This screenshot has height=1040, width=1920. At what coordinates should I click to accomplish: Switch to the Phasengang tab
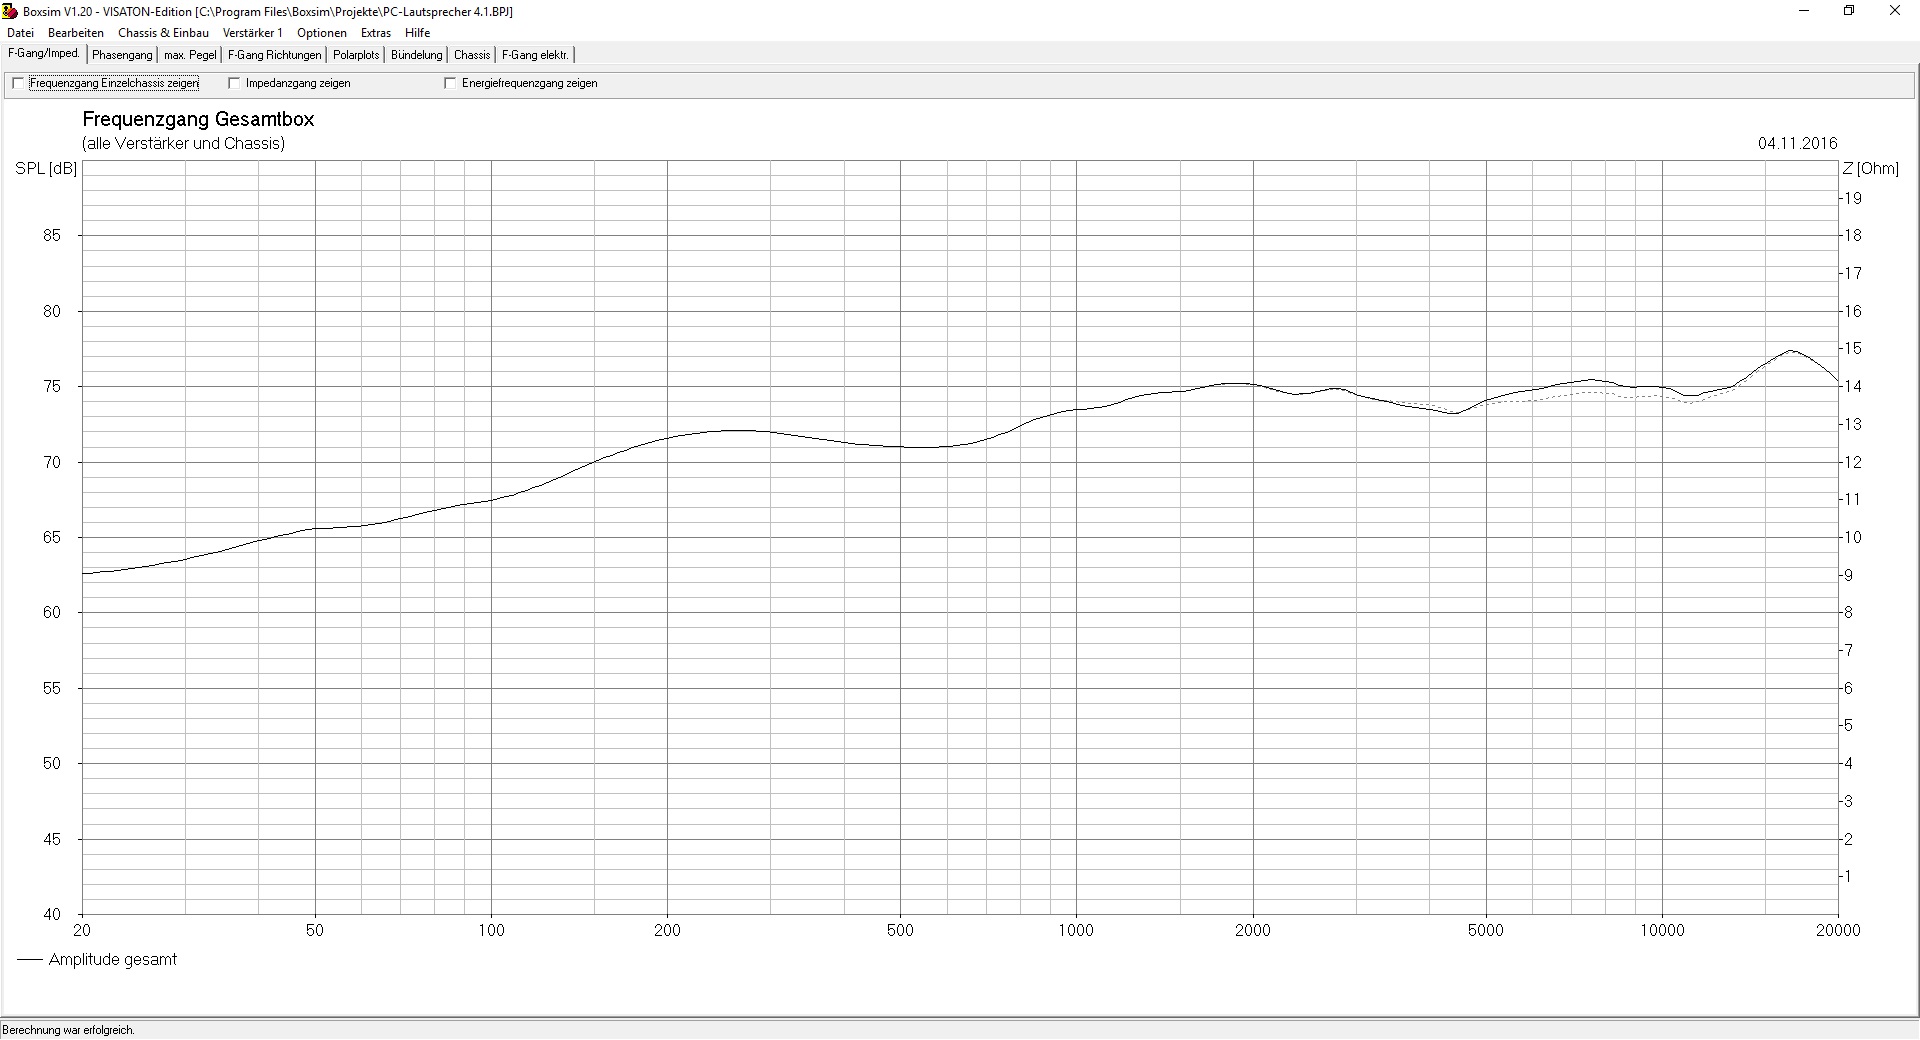(x=122, y=55)
